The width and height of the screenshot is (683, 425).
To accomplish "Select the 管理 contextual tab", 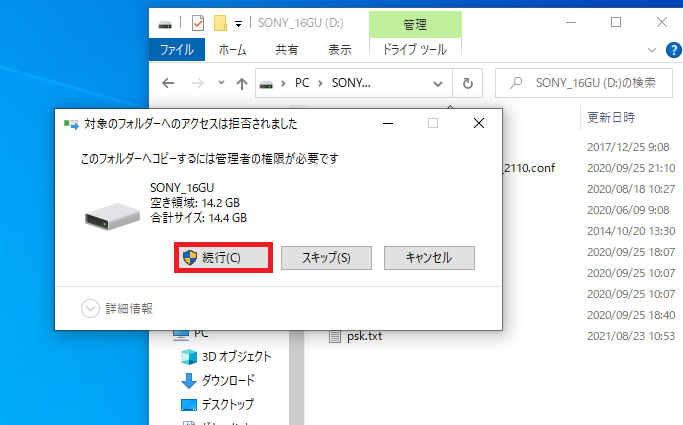I will [x=415, y=25].
